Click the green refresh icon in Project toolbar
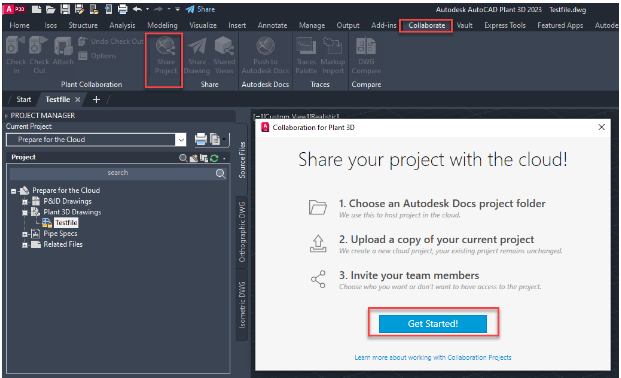The width and height of the screenshot is (621, 378). pos(214,158)
